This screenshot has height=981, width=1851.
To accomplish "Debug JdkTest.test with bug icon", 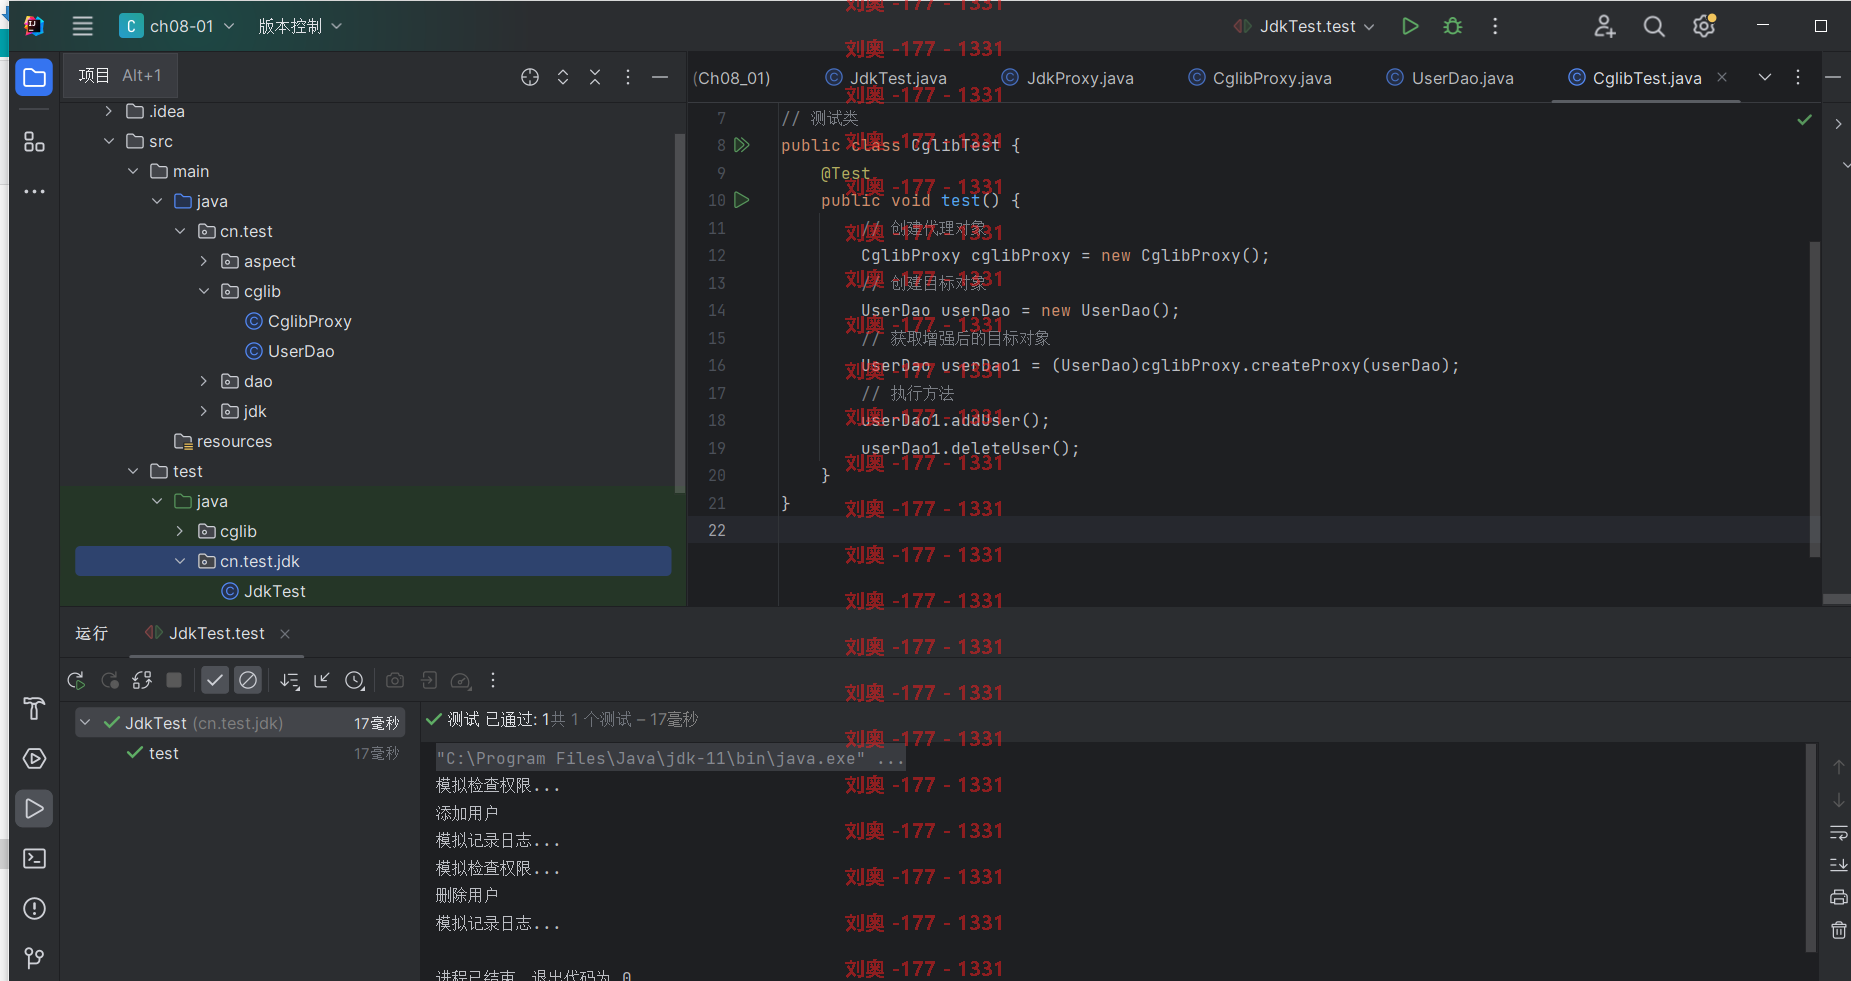I will tap(1453, 26).
